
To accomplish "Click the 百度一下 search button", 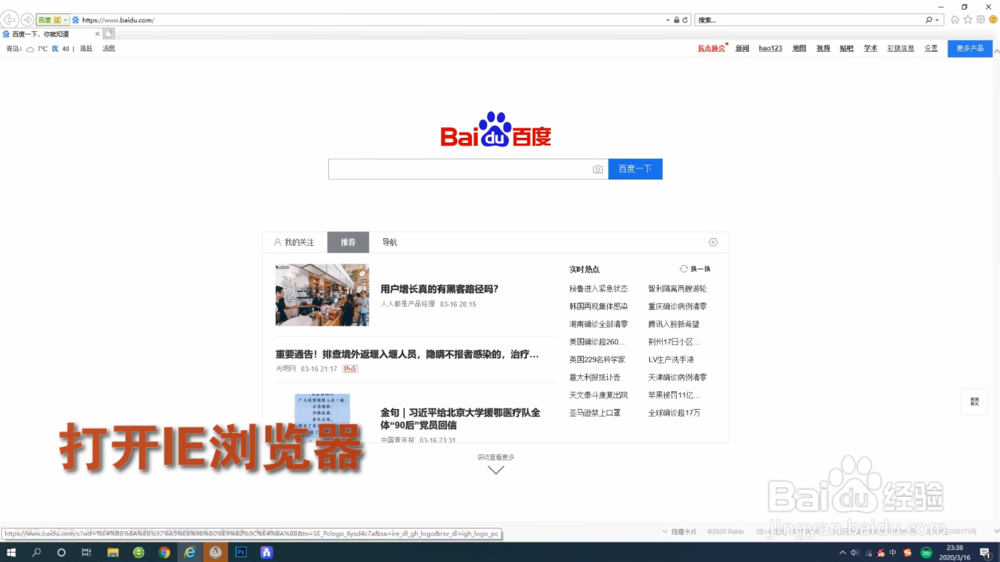I will tap(635, 169).
